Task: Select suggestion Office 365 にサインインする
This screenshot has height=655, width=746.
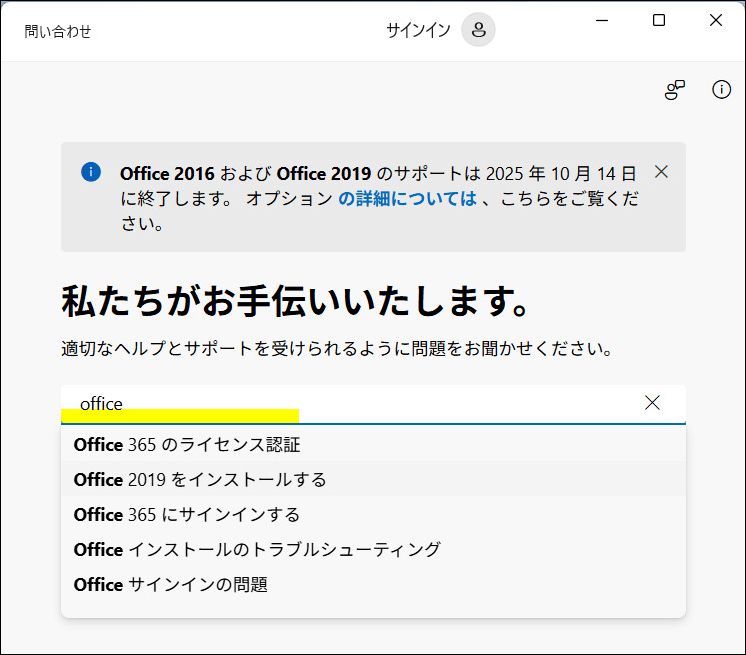Action: [373, 515]
